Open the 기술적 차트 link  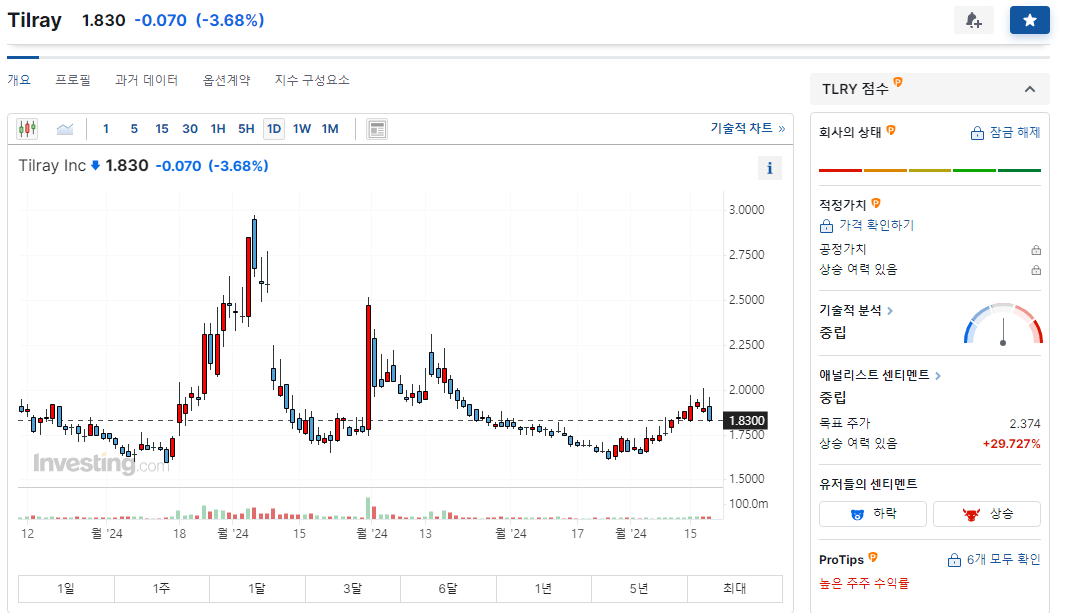click(748, 128)
